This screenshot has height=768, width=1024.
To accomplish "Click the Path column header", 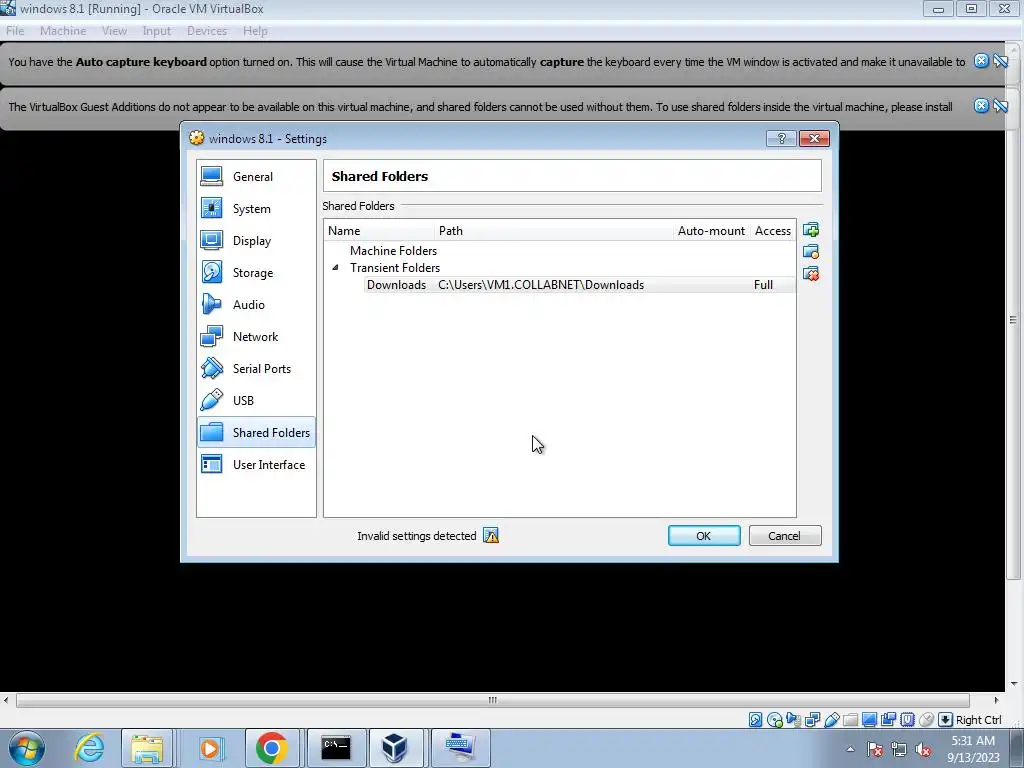I will coord(554,231).
